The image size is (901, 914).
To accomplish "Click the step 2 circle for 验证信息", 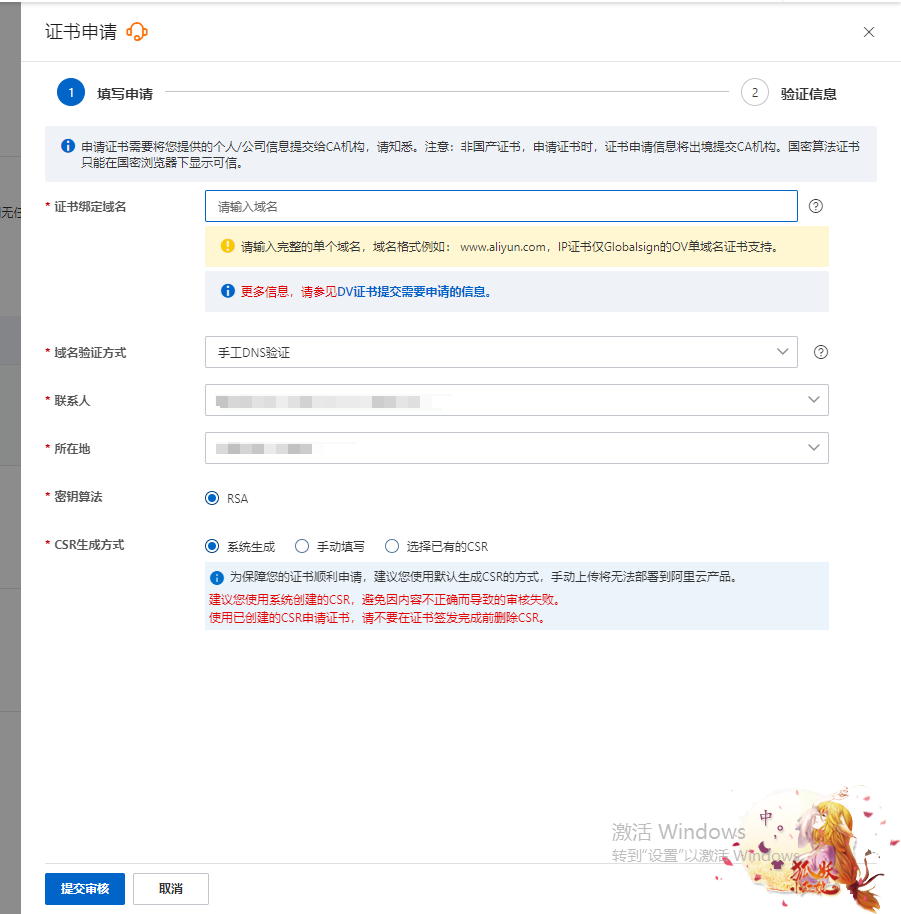I will [x=755, y=92].
